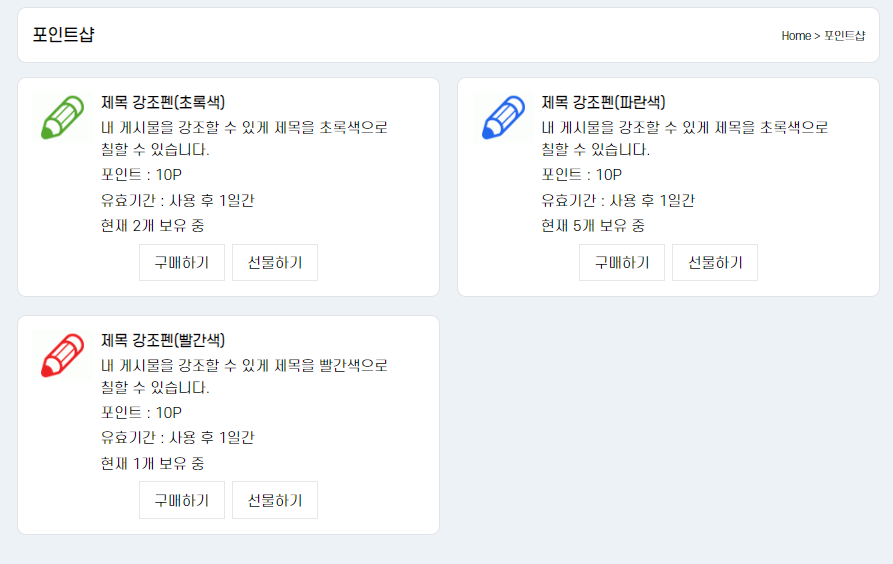Click the blue highlighter pen icon
The image size is (893, 564).
click(x=502, y=117)
